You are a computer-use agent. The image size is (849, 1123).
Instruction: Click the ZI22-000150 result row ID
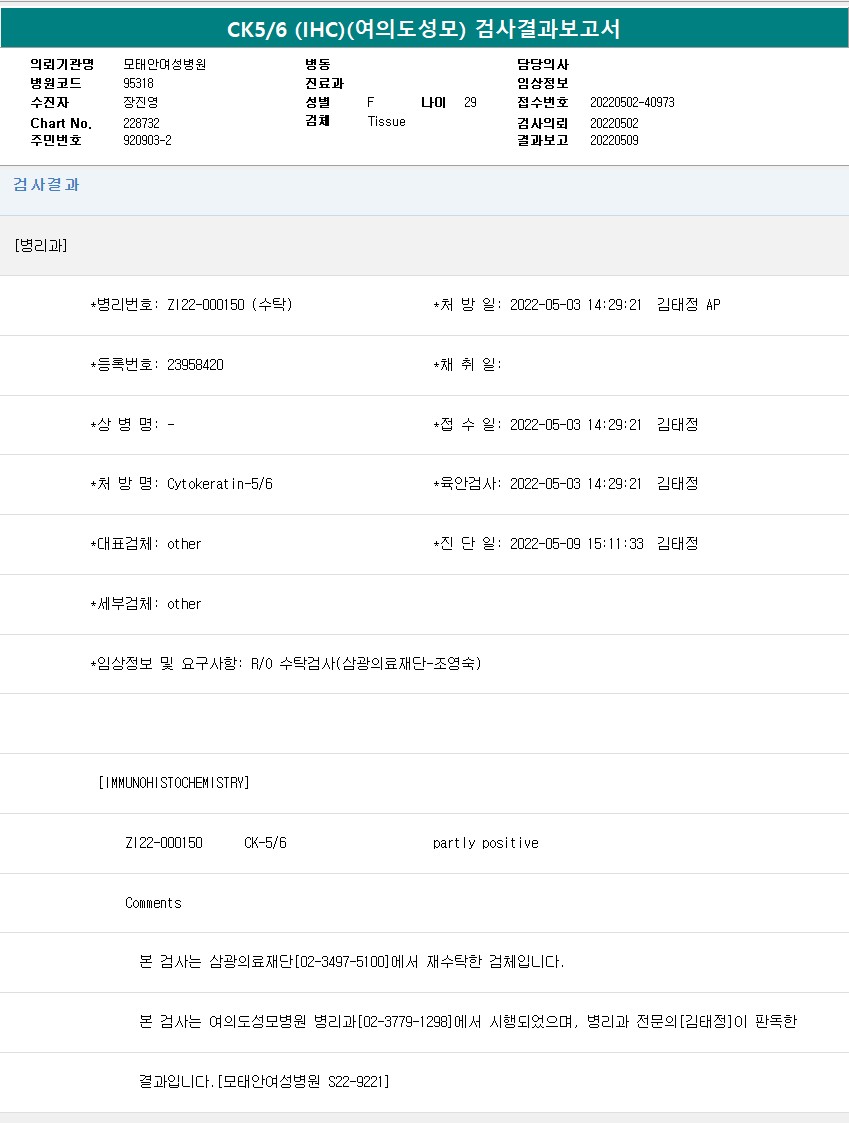[164, 843]
